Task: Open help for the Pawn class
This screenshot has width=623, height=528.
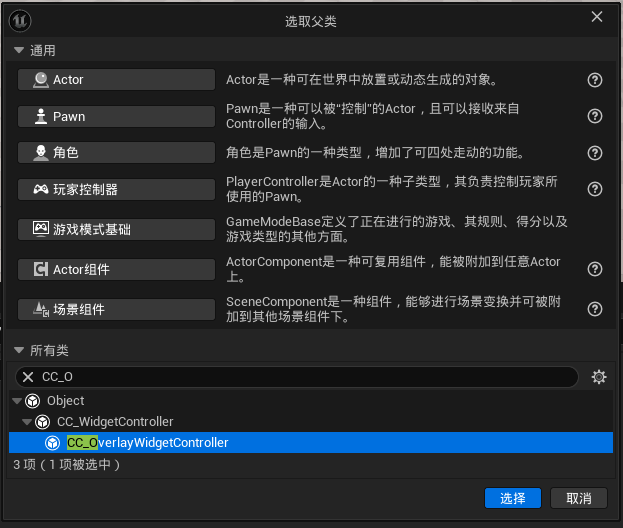Action: point(595,116)
